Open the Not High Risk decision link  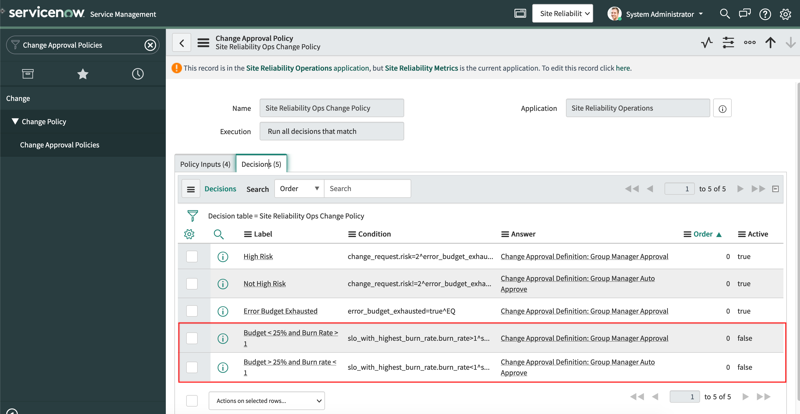(x=265, y=284)
